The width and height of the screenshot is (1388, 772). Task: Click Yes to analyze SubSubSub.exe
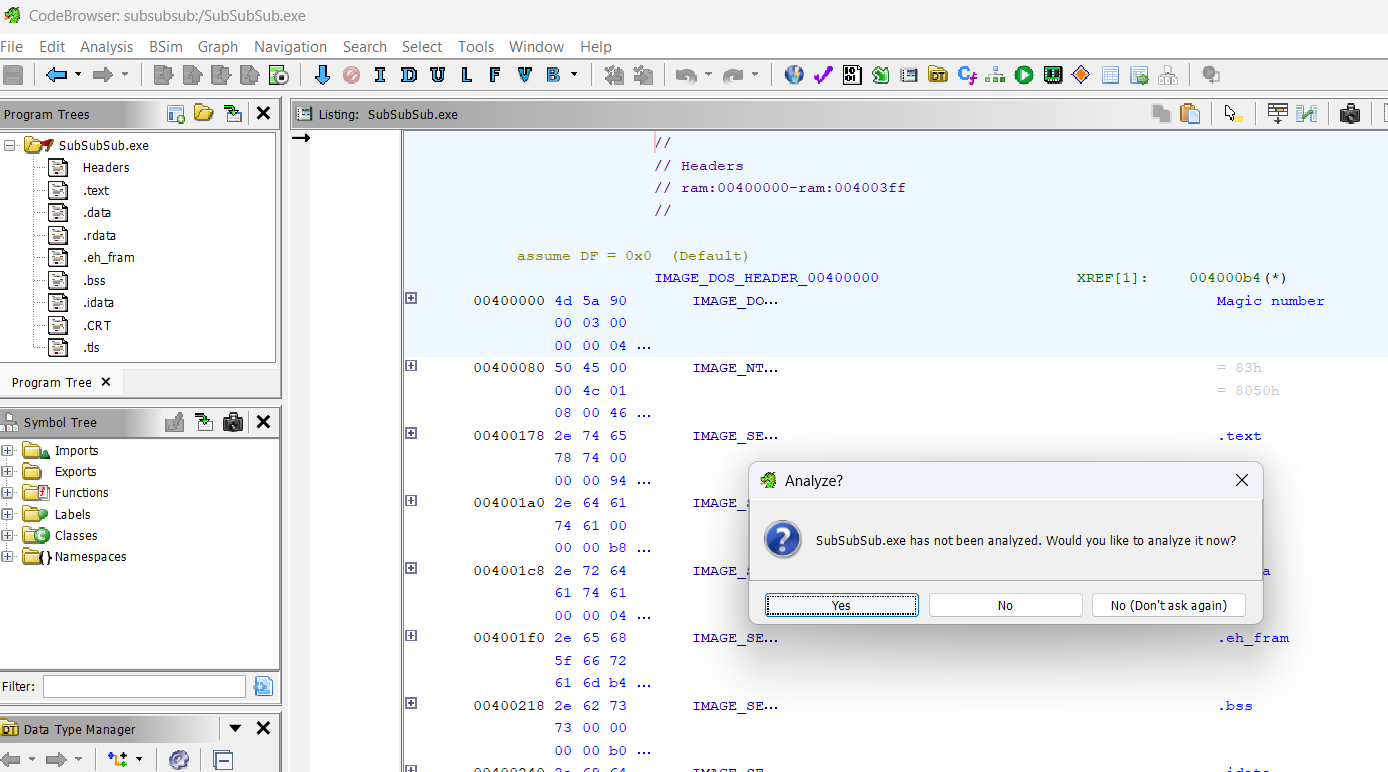pyautogui.click(x=841, y=605)
